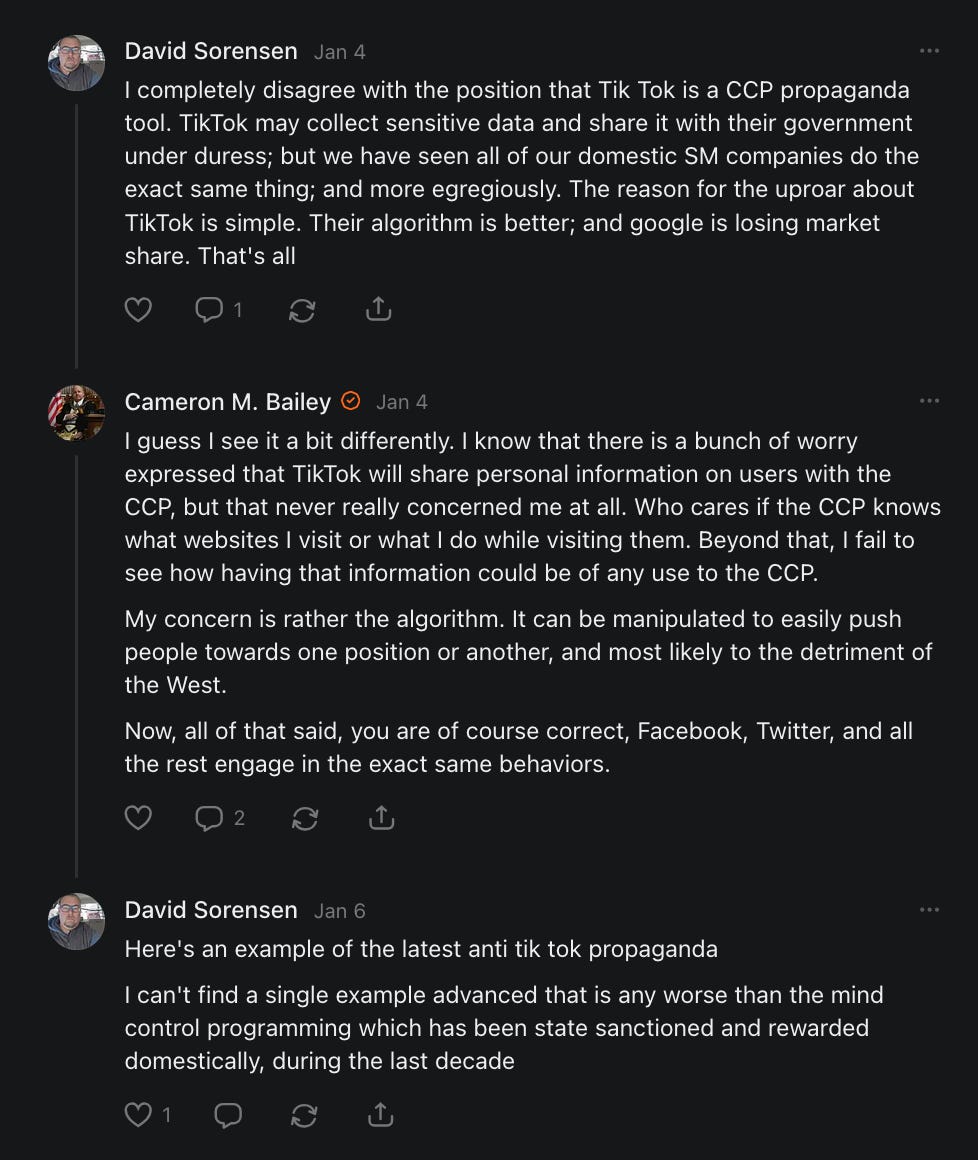Share David Sorensen's first Jan 4 comment

tap(378, 310)
